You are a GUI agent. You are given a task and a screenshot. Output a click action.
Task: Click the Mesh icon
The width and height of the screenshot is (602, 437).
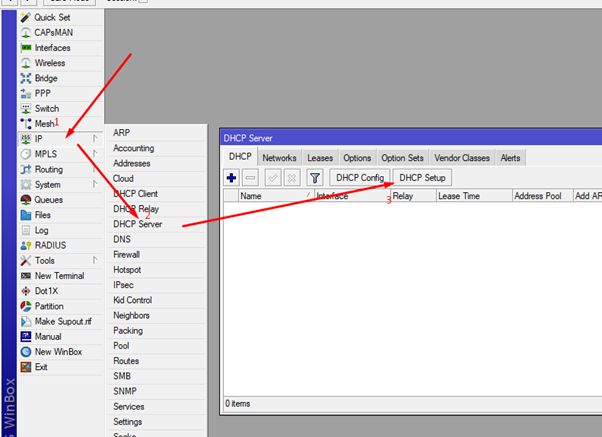26,124
